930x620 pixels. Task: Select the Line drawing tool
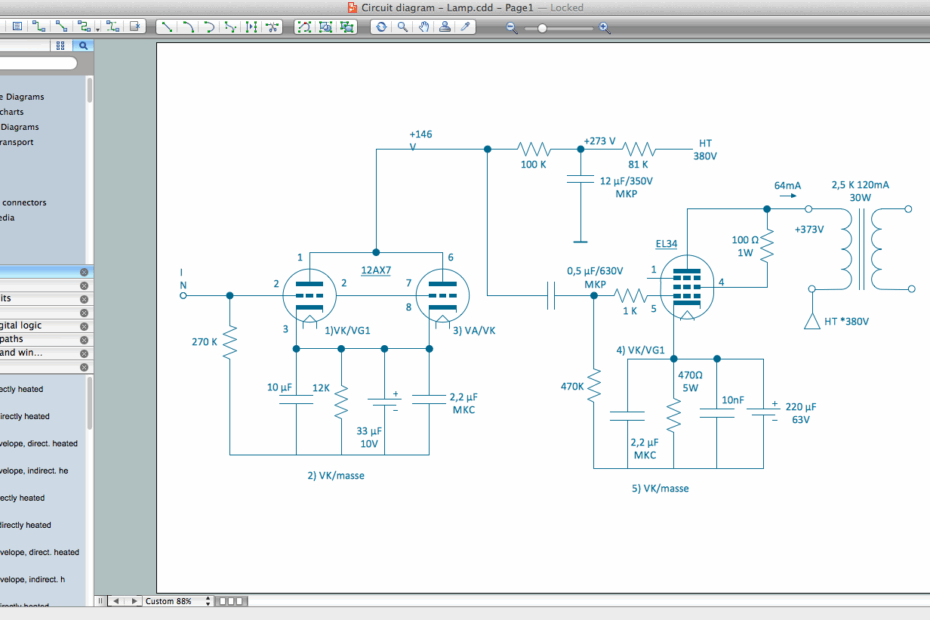(166, 27)
